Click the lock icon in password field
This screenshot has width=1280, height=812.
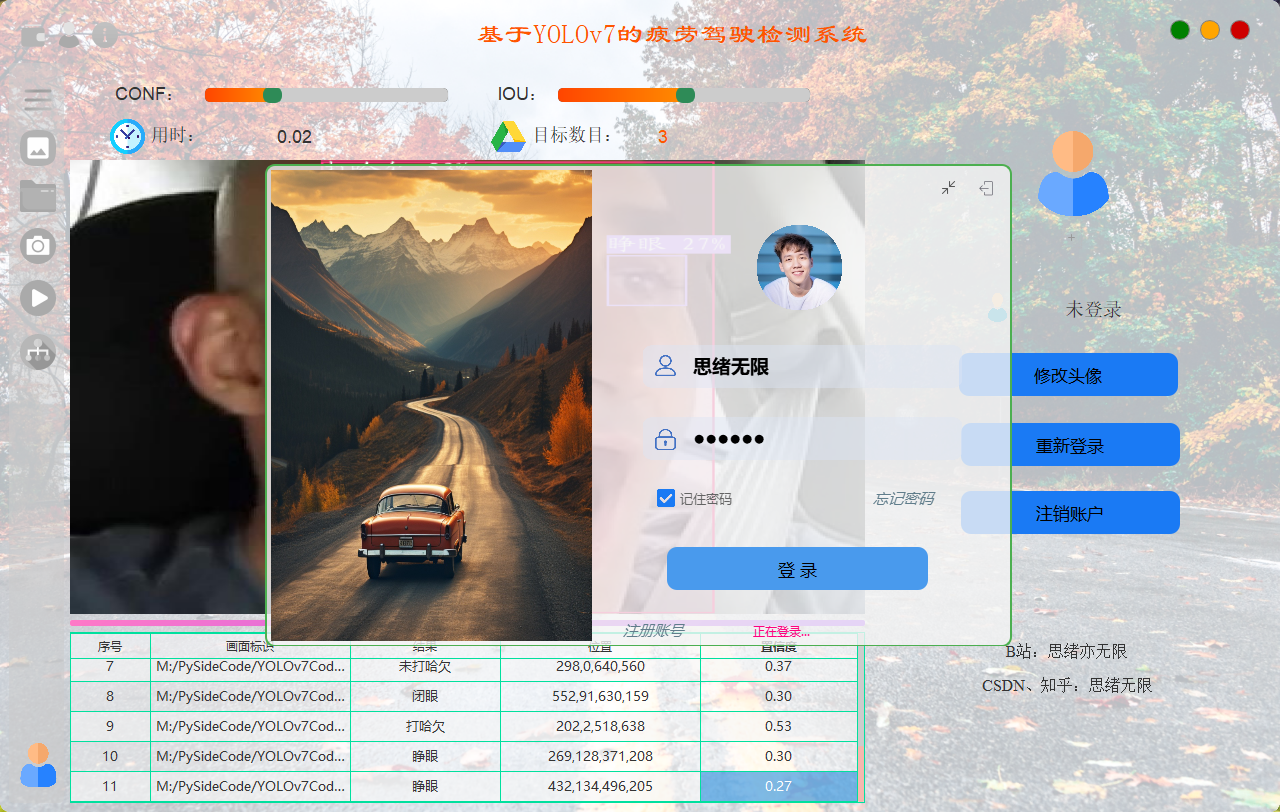tap(665, 438)
